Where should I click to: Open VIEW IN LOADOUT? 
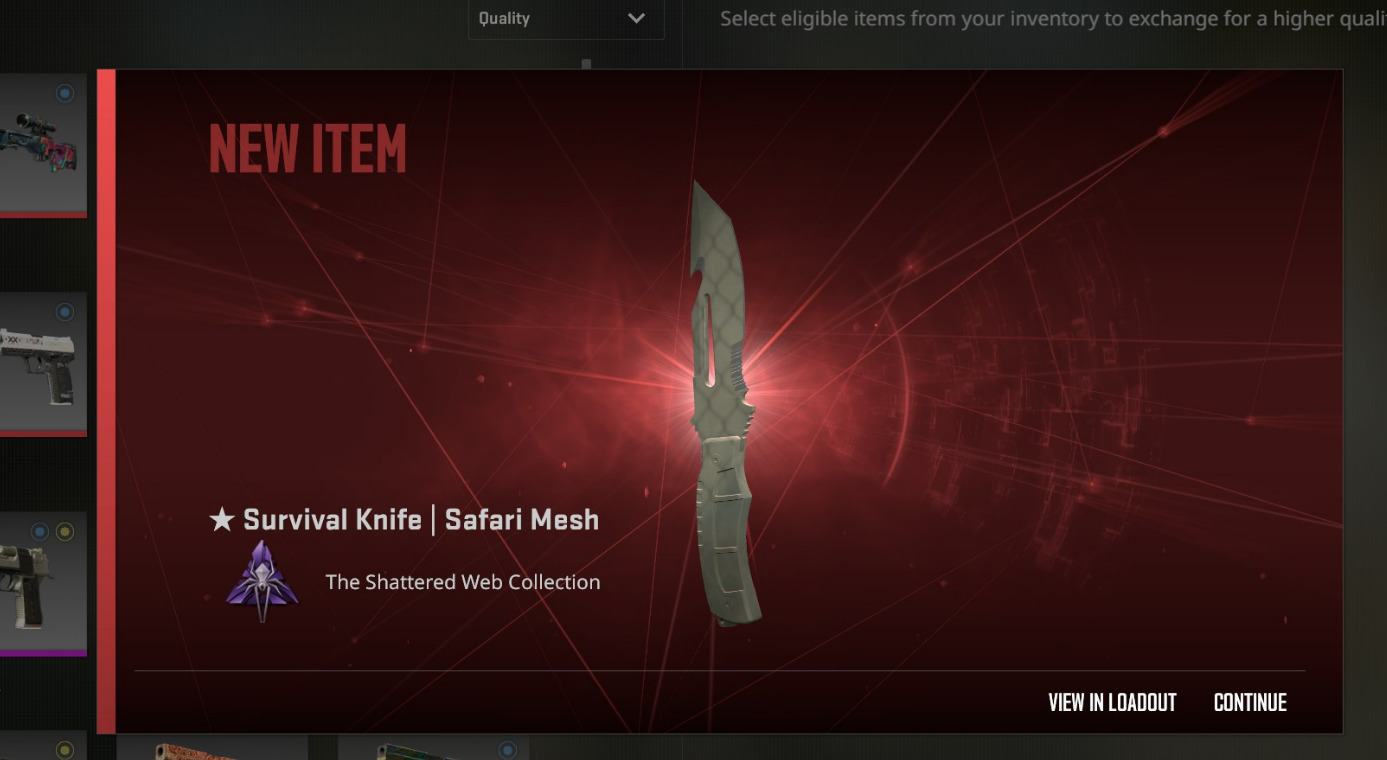[1112, 703]
